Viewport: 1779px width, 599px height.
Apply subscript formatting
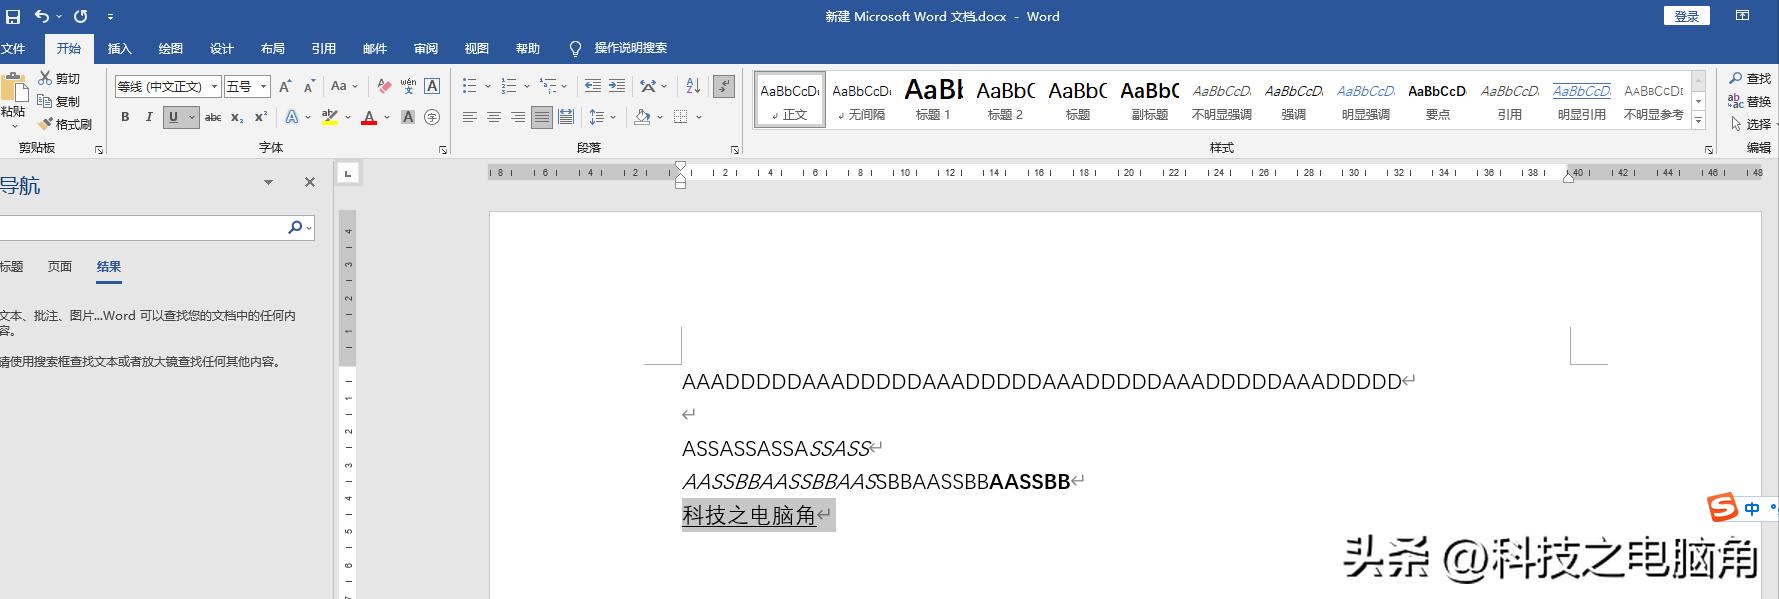click(x=237, y=117)
